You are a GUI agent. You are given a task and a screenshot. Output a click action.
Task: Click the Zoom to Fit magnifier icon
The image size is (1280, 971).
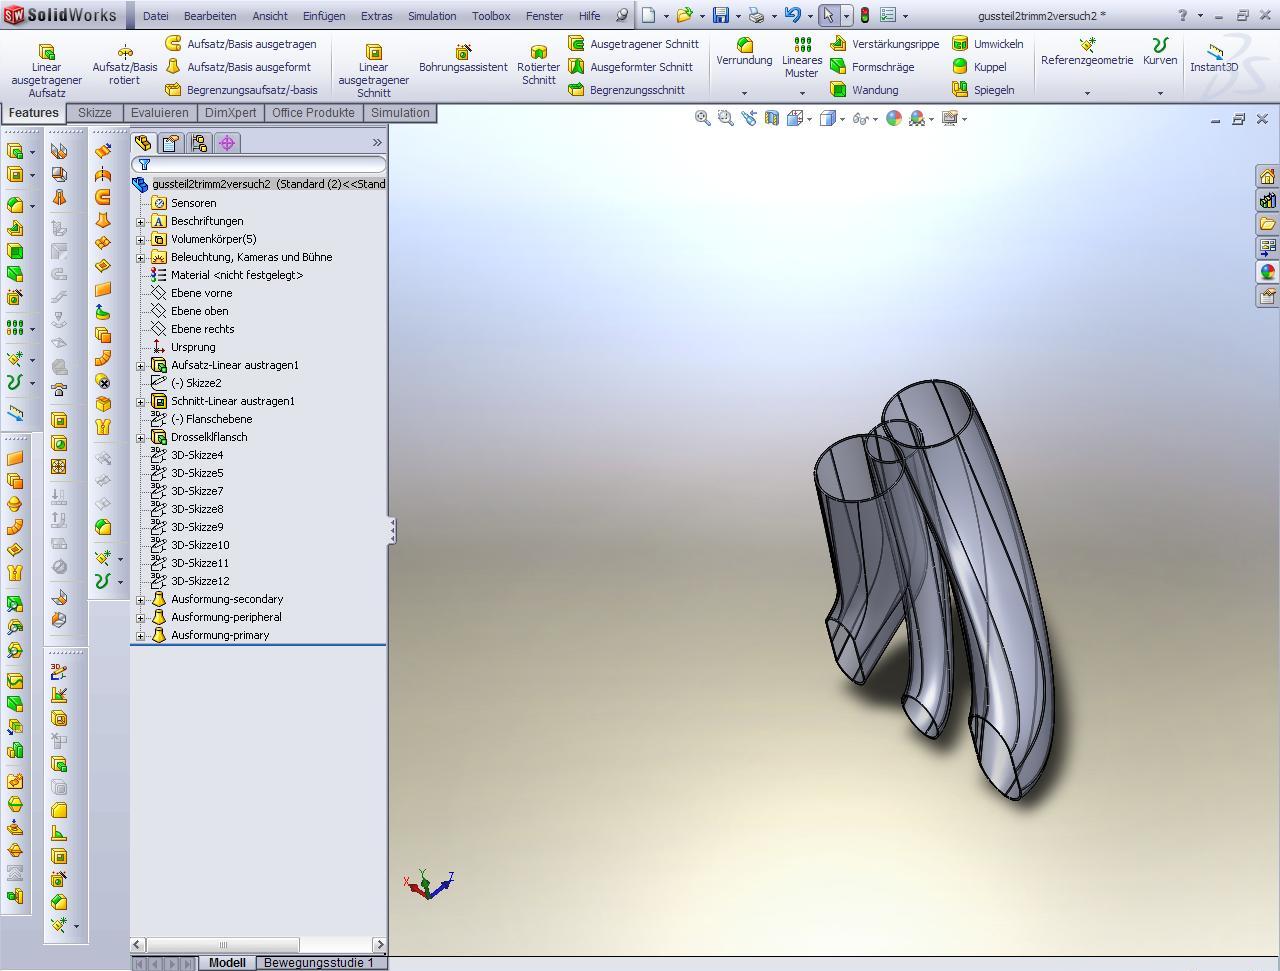[703, 119]
